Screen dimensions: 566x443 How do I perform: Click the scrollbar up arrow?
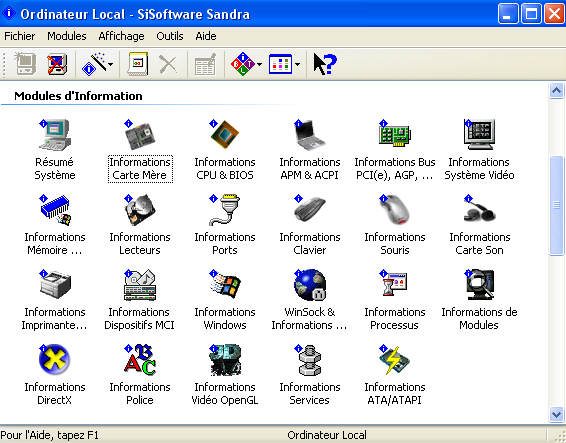tap(557, 90)
